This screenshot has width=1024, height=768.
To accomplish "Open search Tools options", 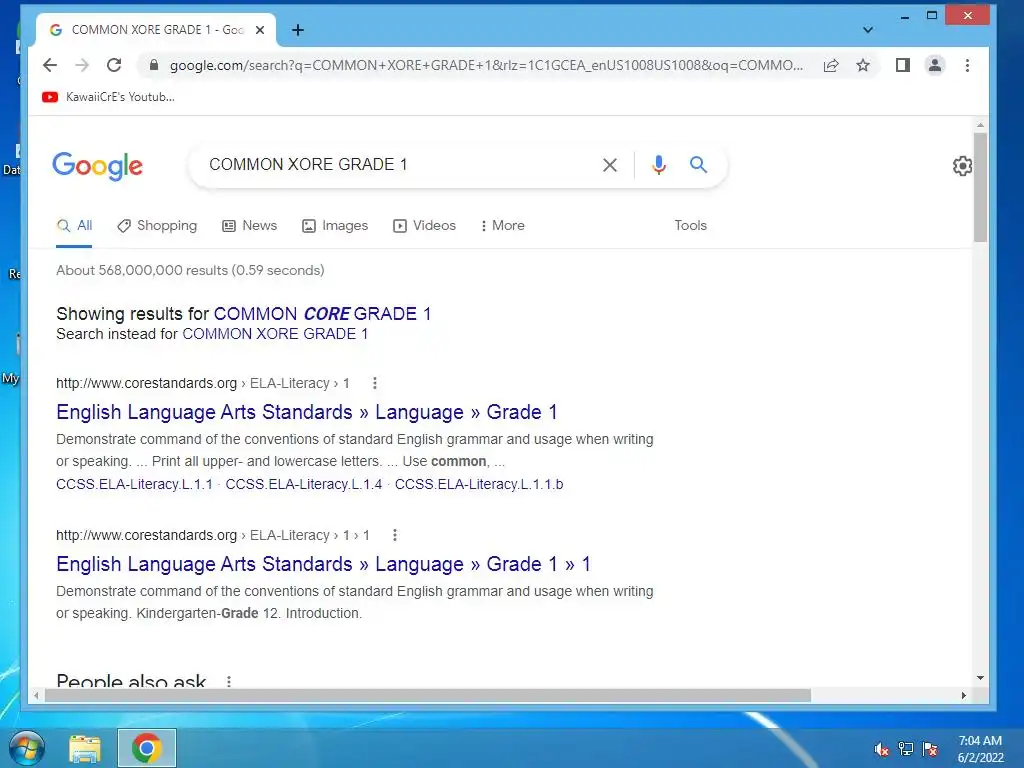I will (x=690, y=225).
